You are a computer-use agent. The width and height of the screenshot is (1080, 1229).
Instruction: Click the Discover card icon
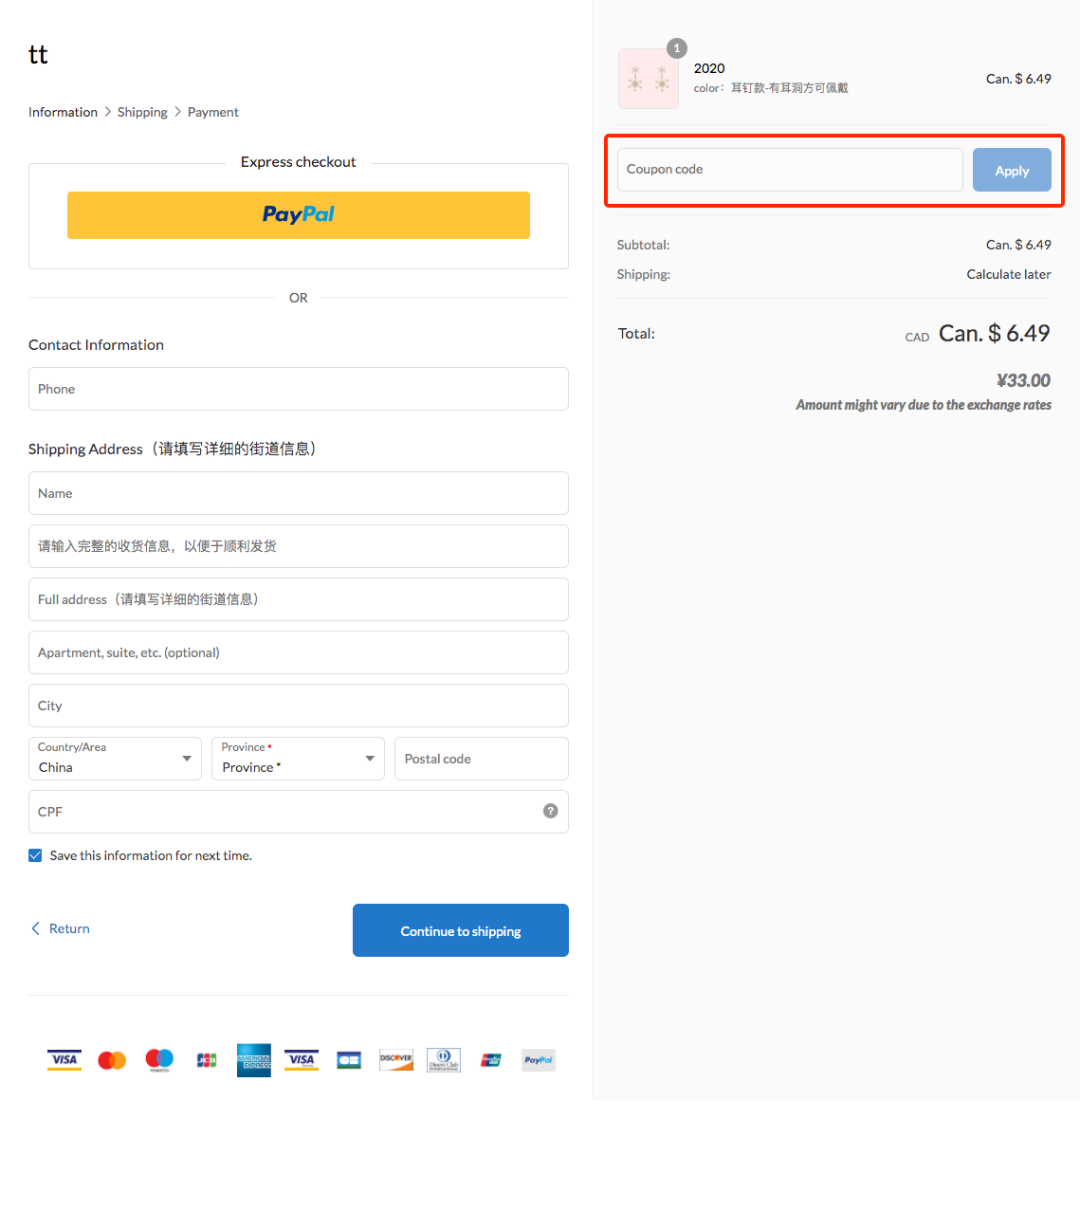click(x=396, y=1060)
